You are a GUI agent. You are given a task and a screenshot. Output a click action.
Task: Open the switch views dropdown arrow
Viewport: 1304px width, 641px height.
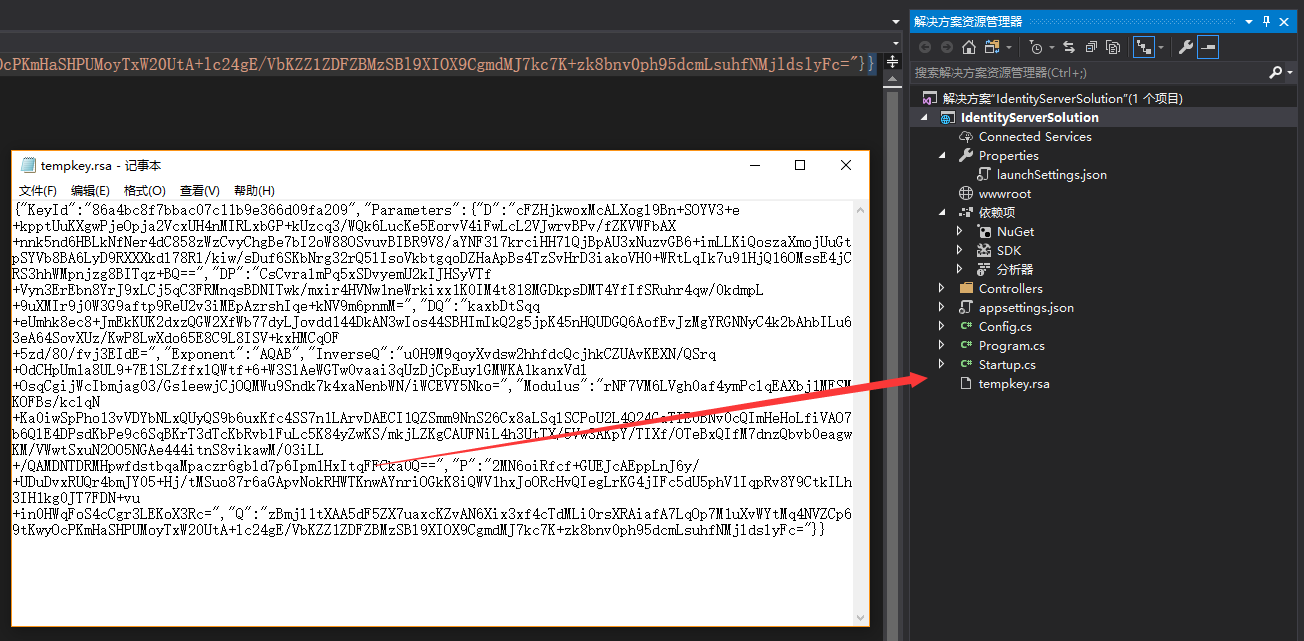pos(1009,48)
